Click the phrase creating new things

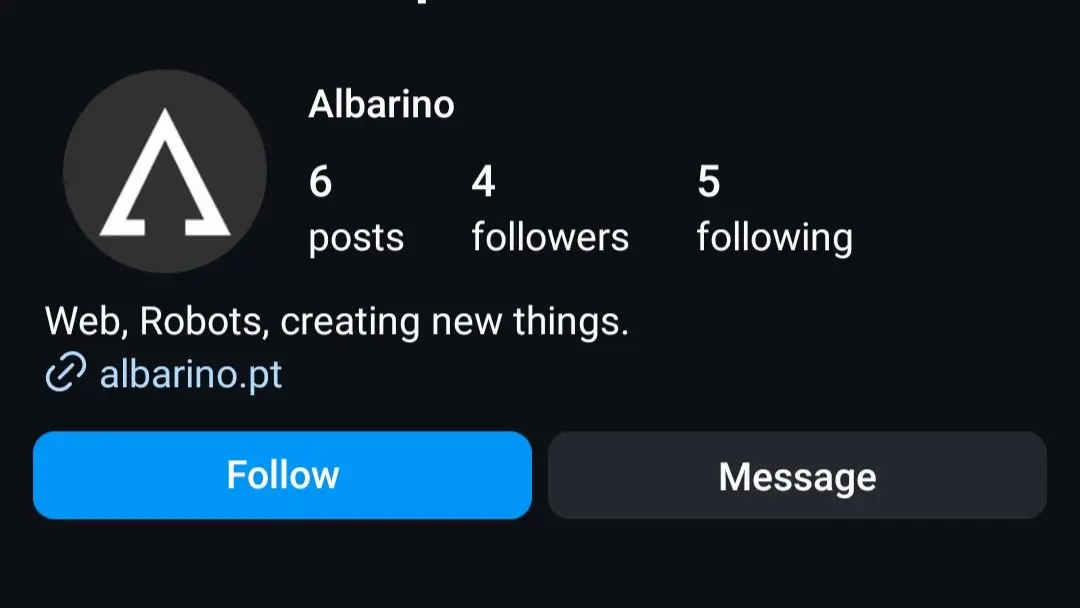tap(454, 322)
